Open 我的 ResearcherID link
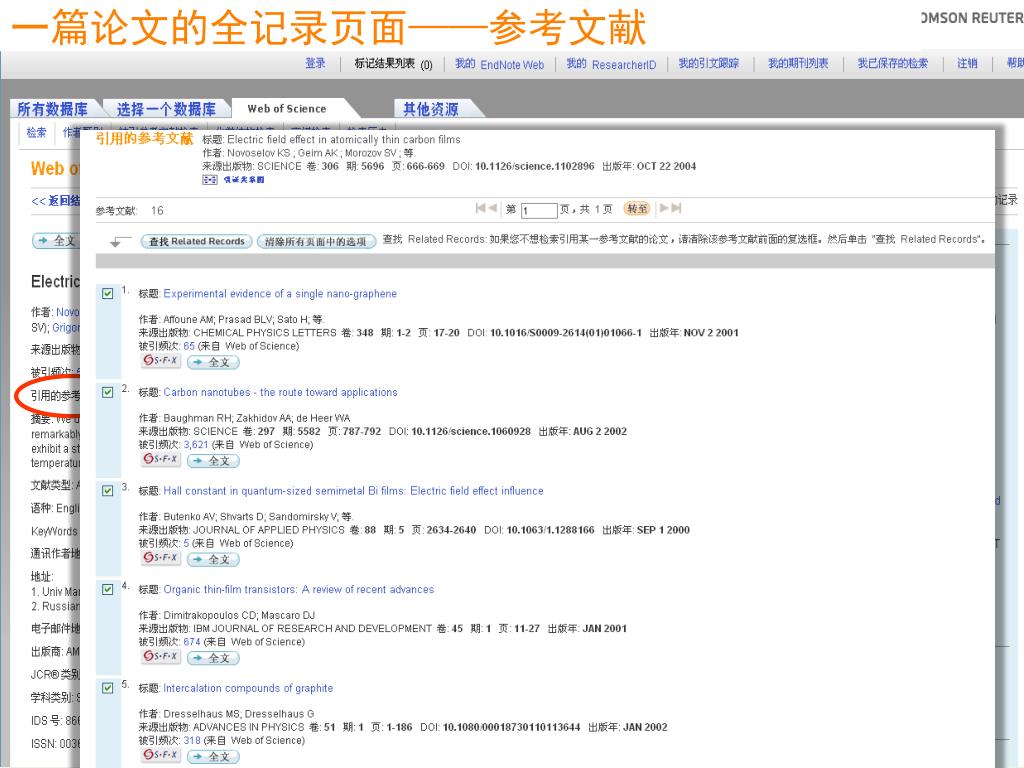 pos(611,64)
